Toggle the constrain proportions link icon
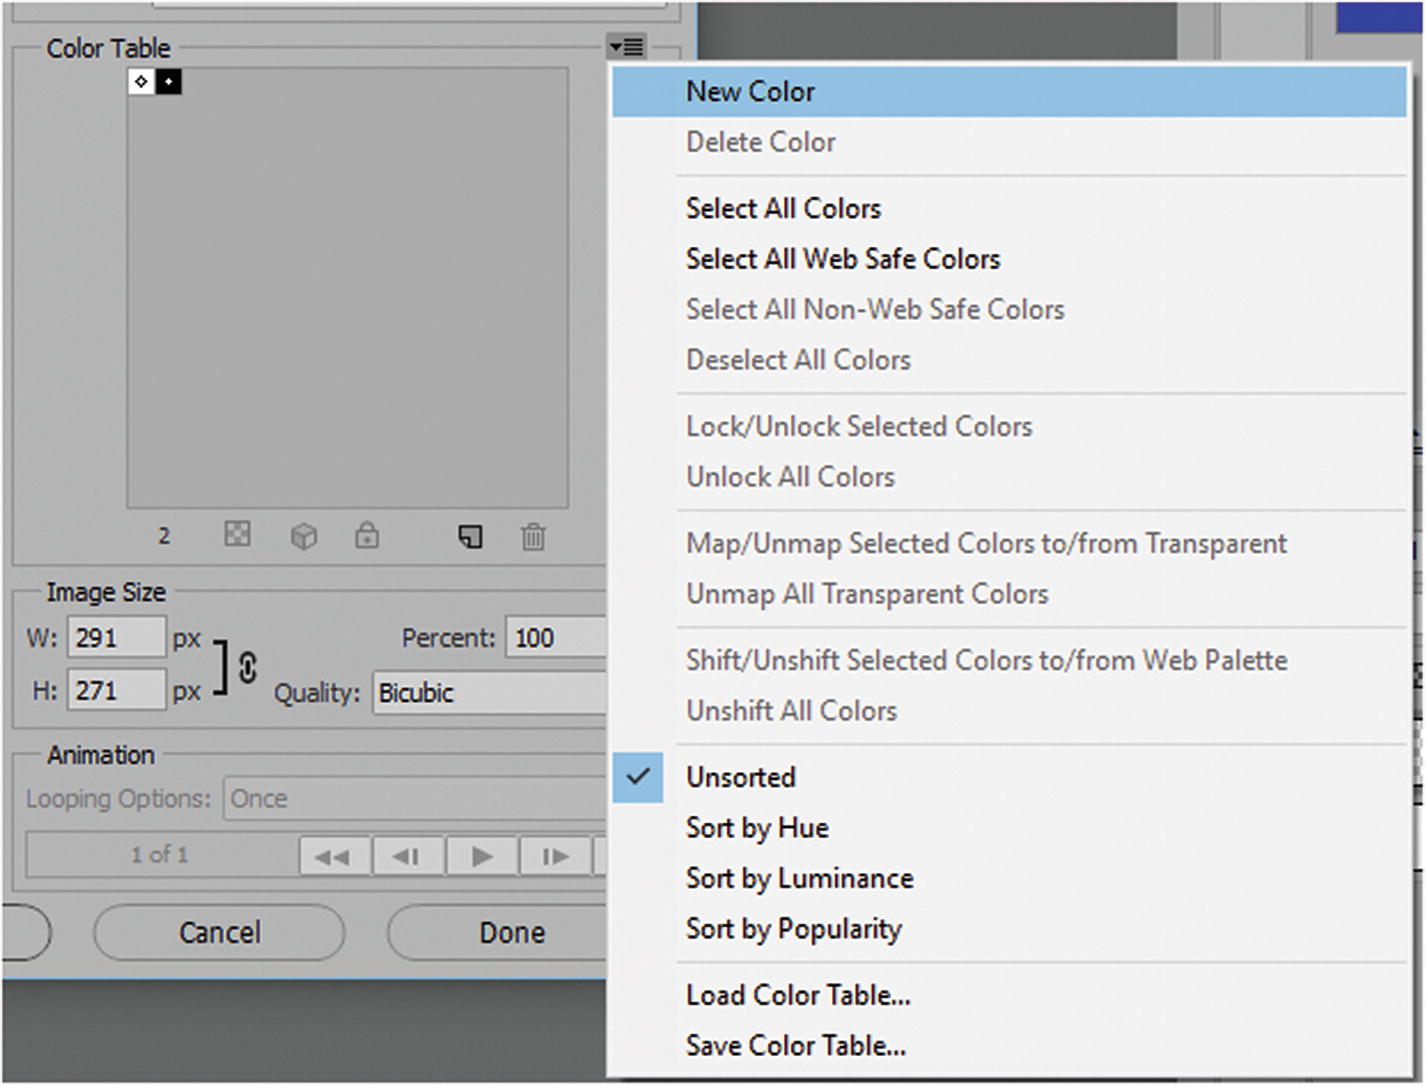This screenshot has width=1425, height=1085. [247, 667]
